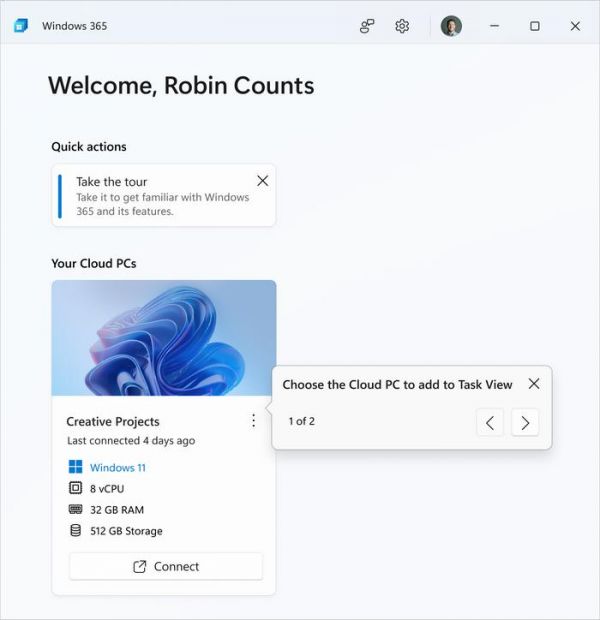Image resolution: width=600 pixels, height=620 pixels.
Task: Go to the next tip
Action: 525,422
